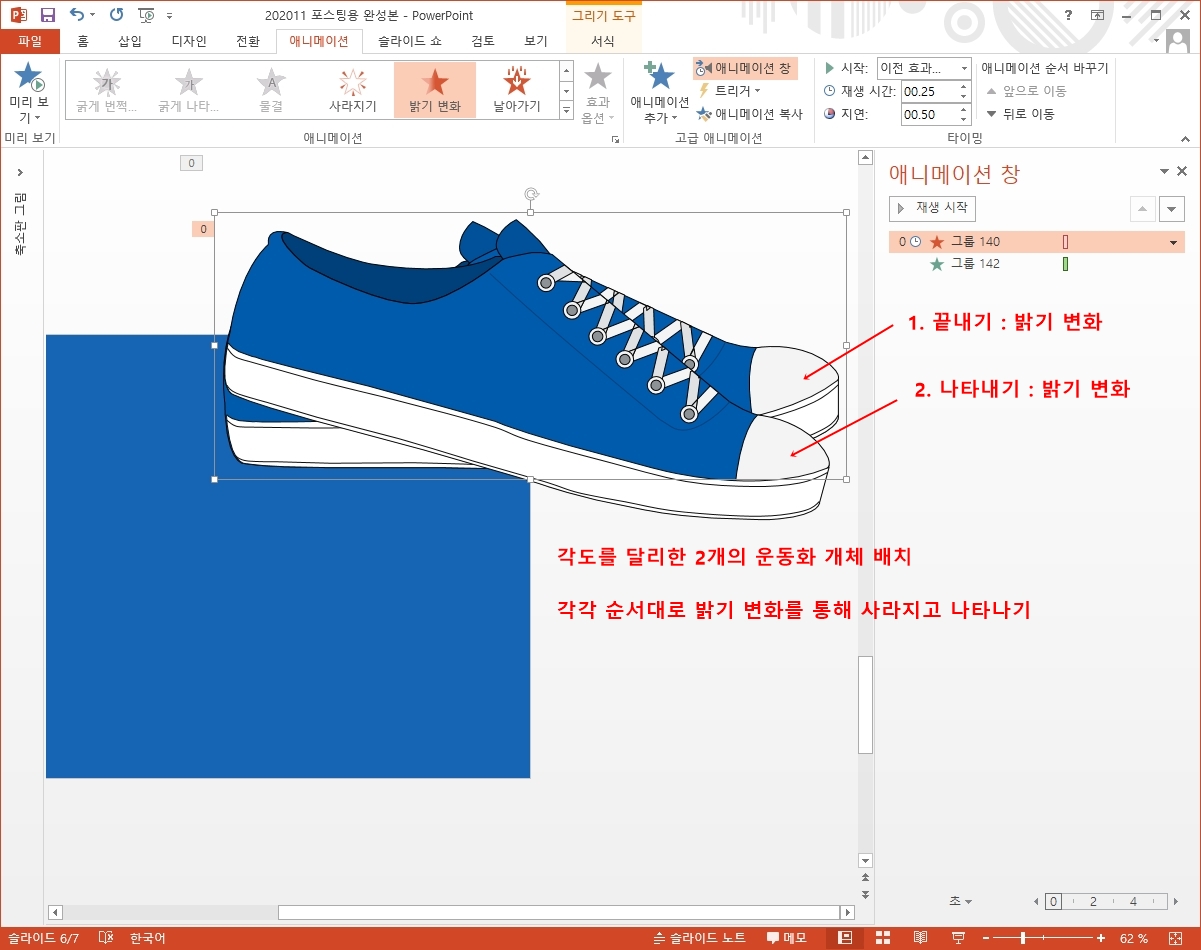
Task: Open the 초 seconds zoom dropdown
Action: (960, 901)
